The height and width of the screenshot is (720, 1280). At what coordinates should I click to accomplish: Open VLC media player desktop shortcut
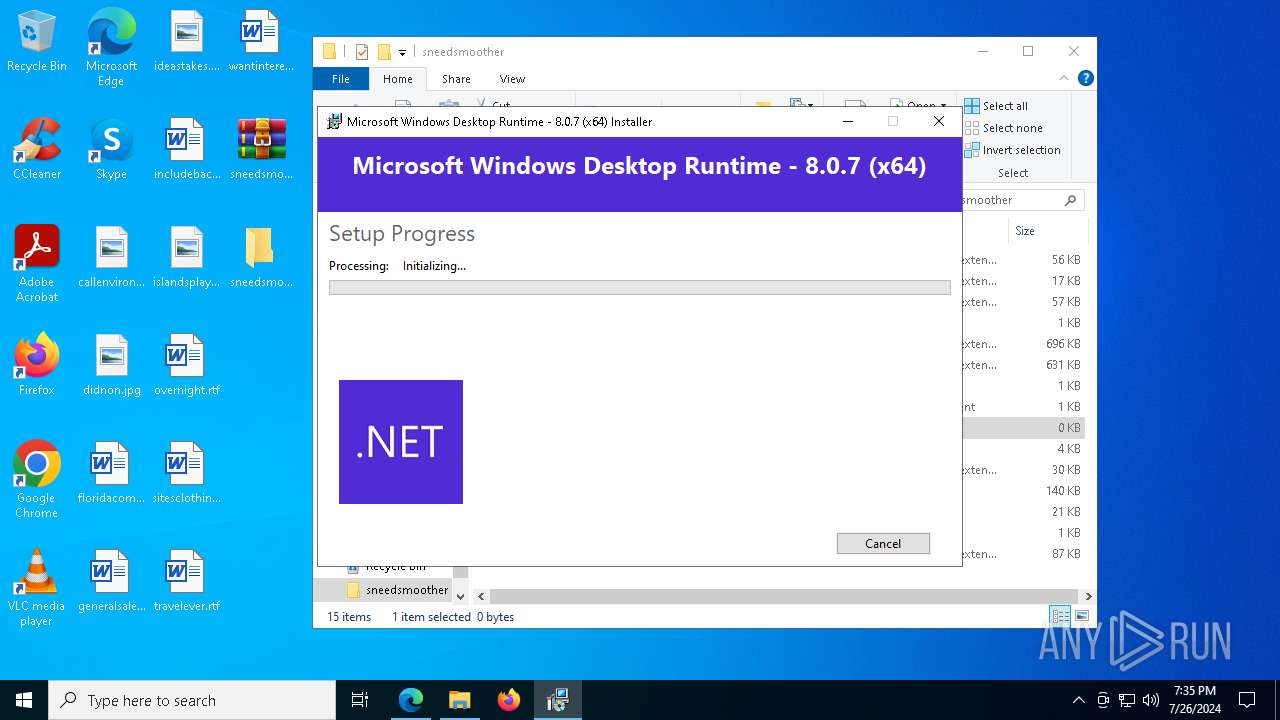pos(37,588)
